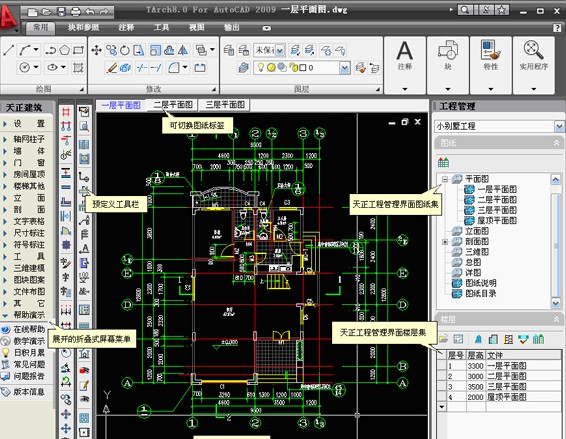Click the layer color swatch square

[x=302, y=68]
